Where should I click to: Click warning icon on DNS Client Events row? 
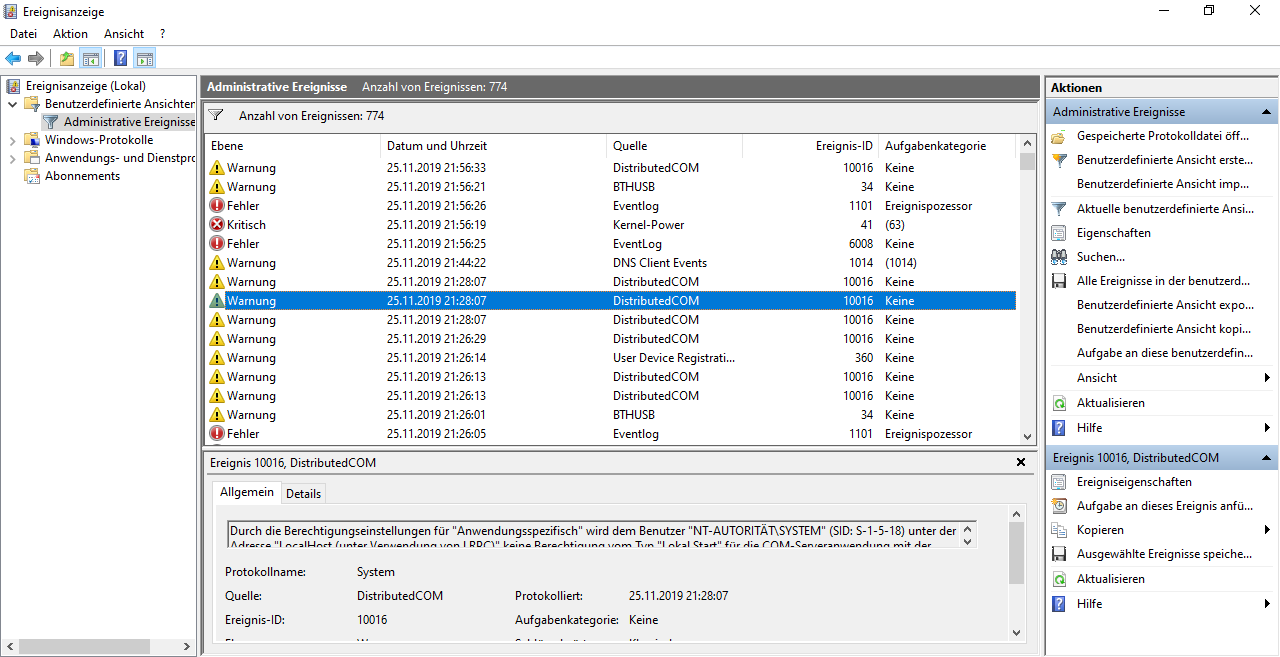click(x=217, y=263)
